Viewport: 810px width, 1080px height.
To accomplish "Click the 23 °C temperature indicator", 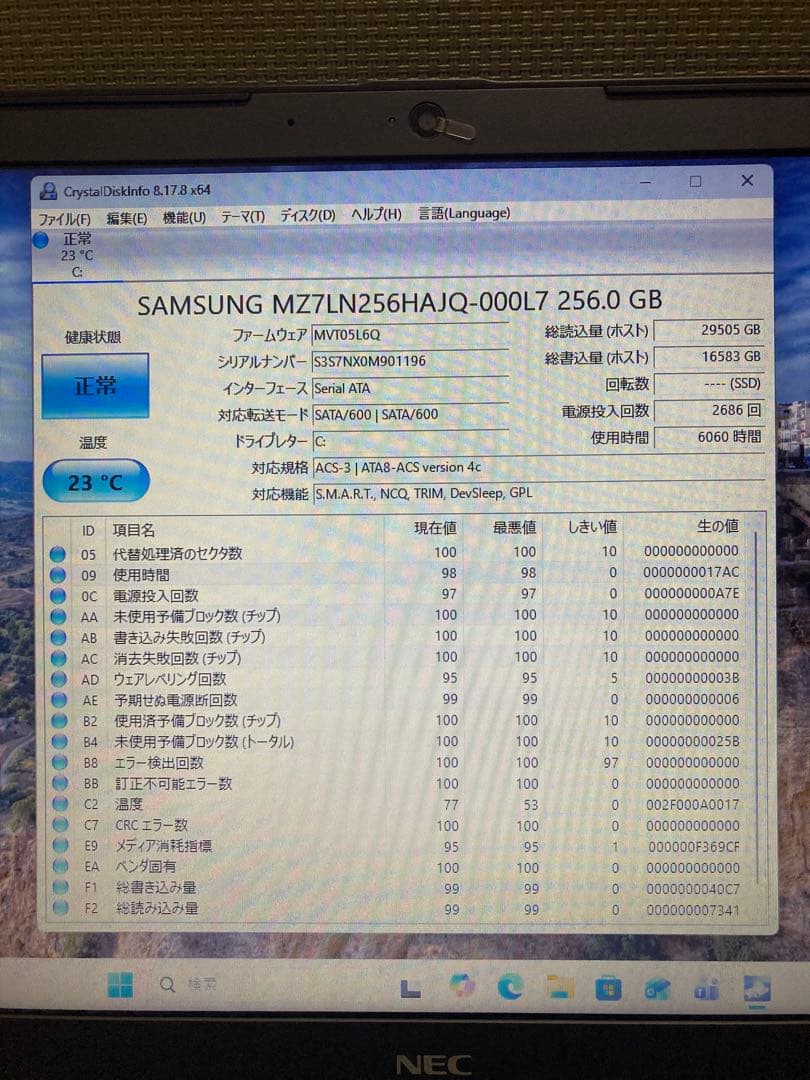I will click(x=95, y=481).
